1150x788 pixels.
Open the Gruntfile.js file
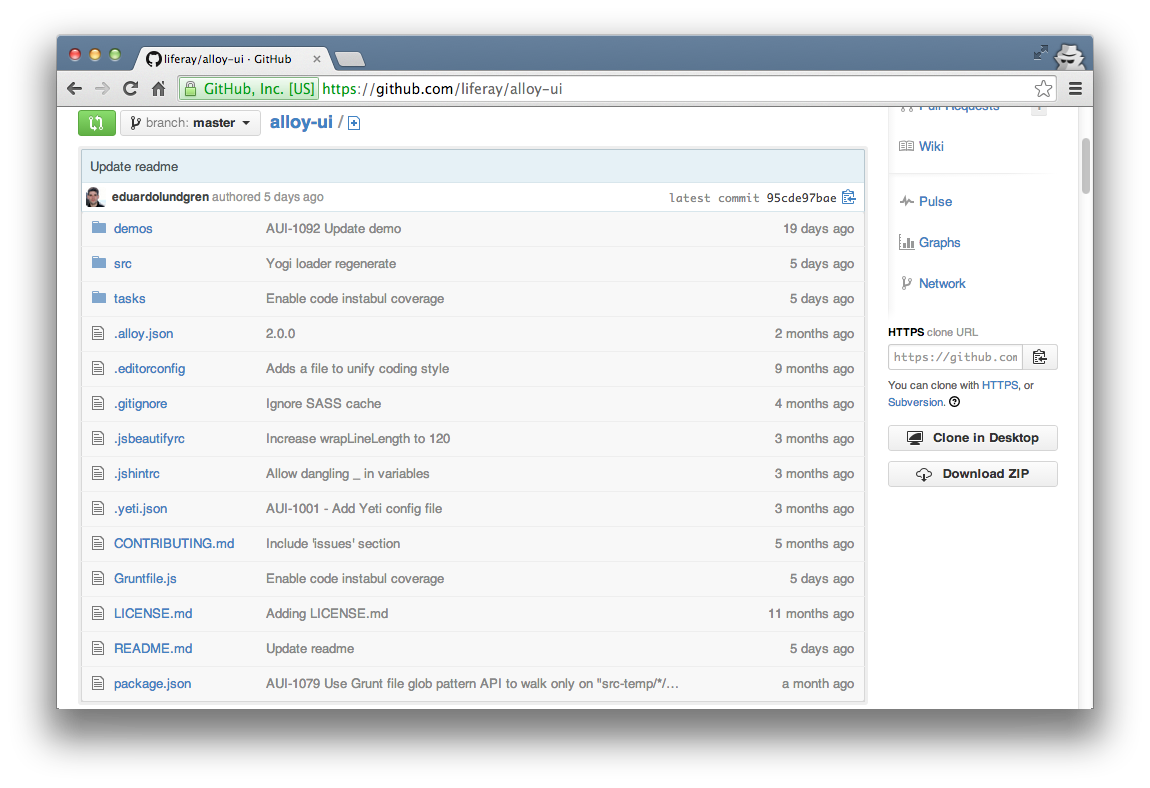145,578
